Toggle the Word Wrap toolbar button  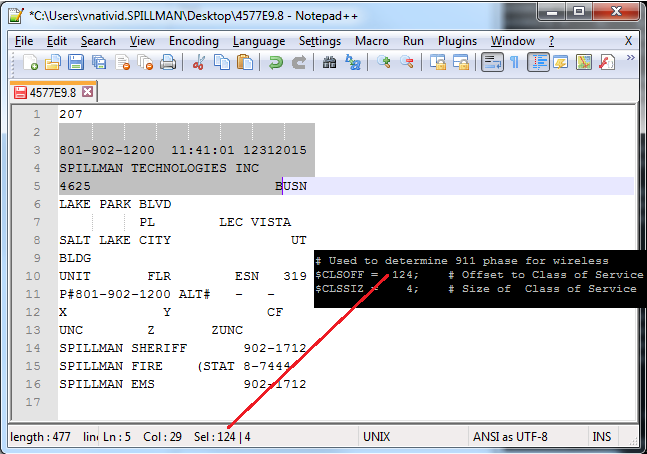(x=492, y=63)
